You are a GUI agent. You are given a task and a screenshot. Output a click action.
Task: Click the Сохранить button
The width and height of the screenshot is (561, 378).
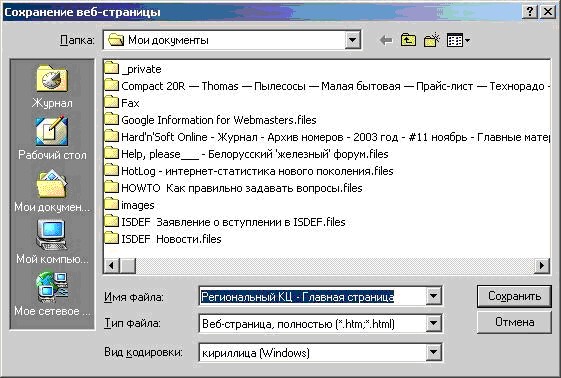(x=514, y=296)
